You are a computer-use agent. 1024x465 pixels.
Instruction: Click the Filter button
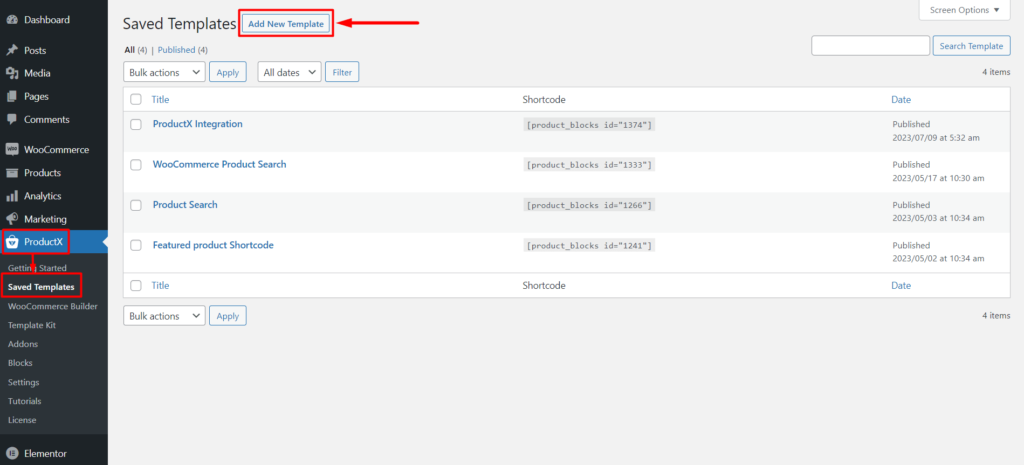(342, 72)
